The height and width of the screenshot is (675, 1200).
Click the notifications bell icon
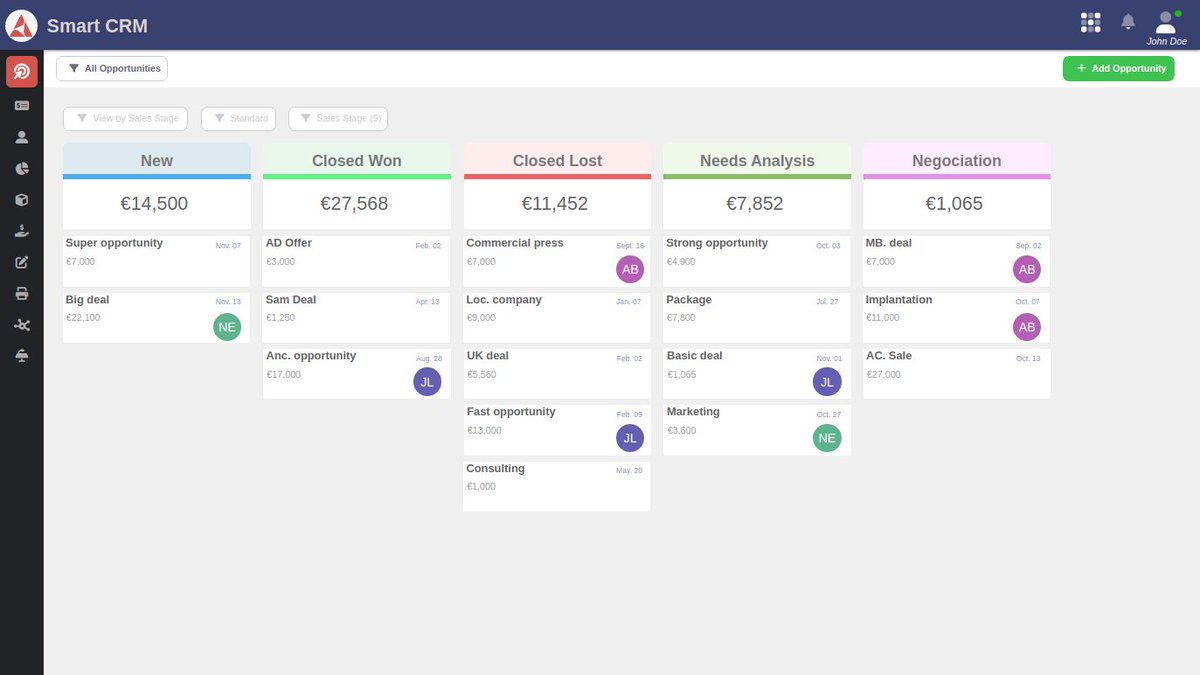[1128, 20]
